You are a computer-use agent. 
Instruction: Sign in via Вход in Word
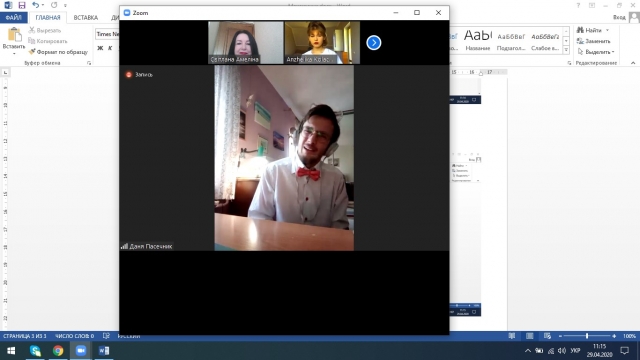coord(619,17)
